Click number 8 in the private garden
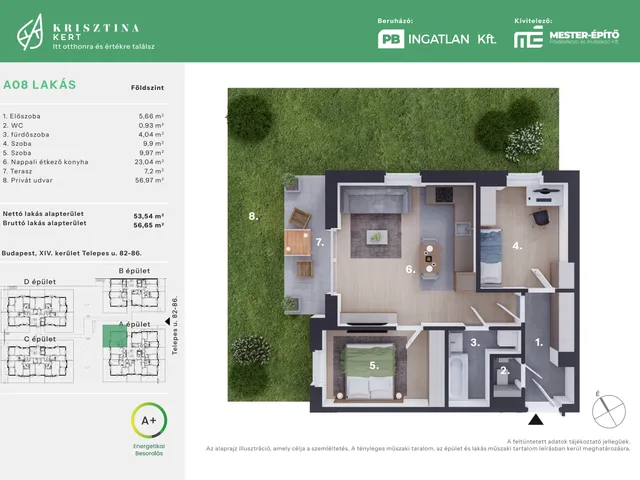 [x=253, y=216]
